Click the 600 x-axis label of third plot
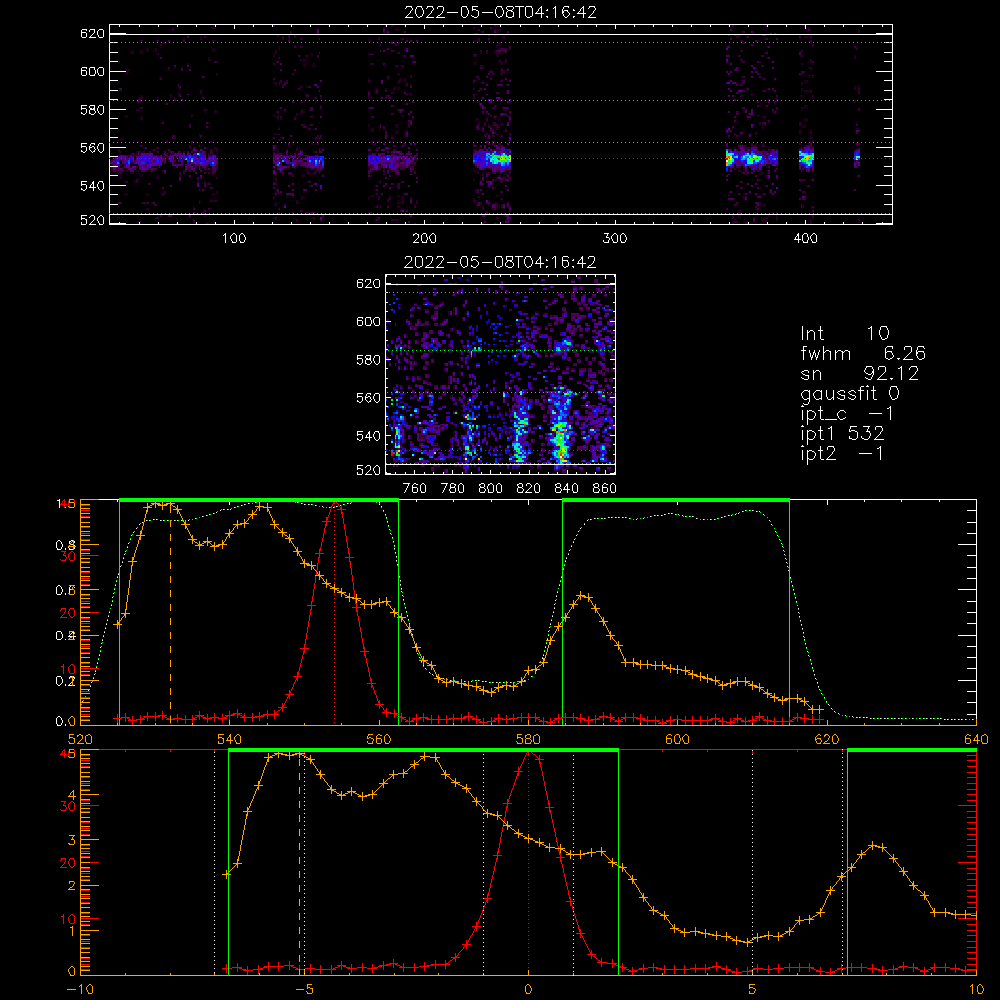Image resolution: width=1000 pixels, height=1000 pixels. [677, 740]
